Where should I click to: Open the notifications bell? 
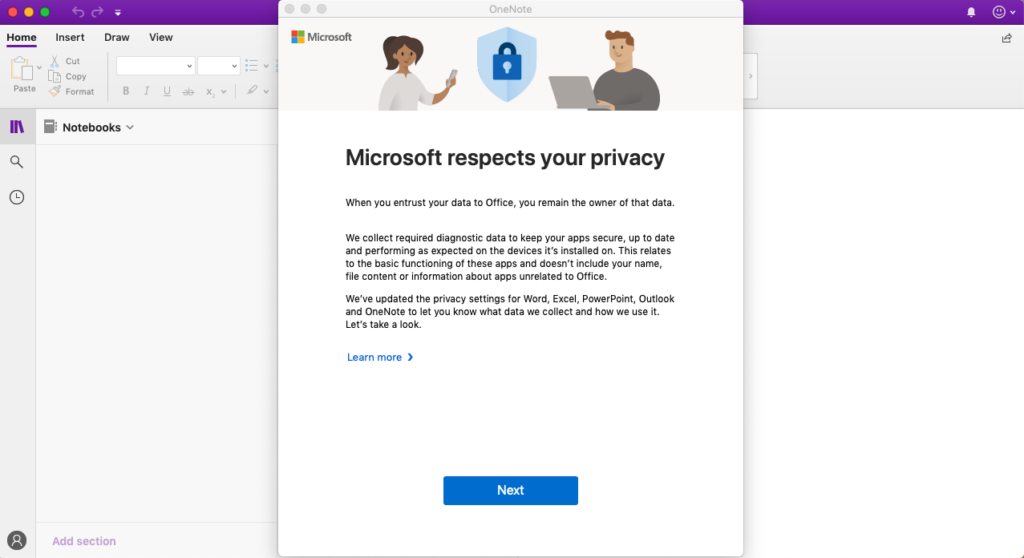971,12
